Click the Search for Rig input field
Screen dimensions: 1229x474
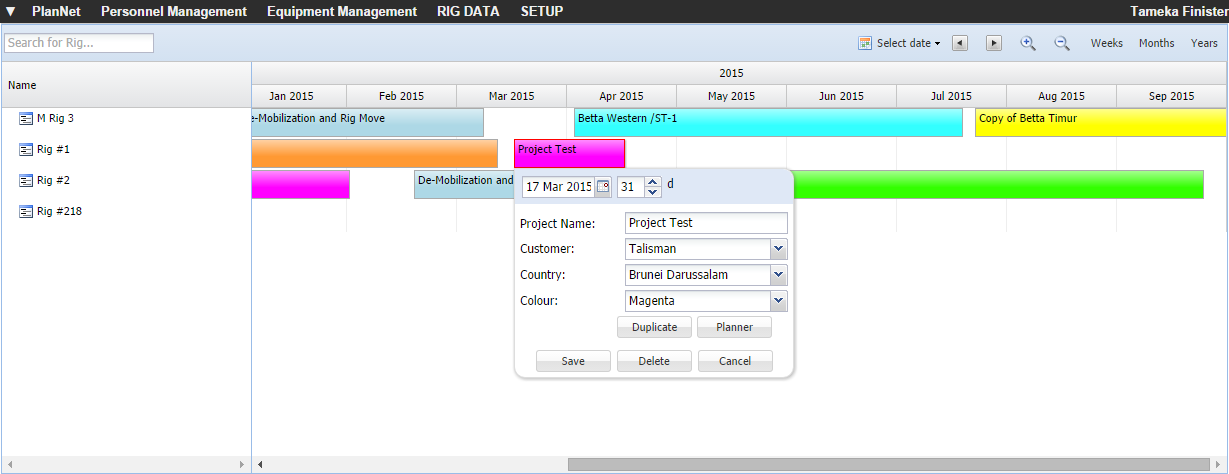79,43
